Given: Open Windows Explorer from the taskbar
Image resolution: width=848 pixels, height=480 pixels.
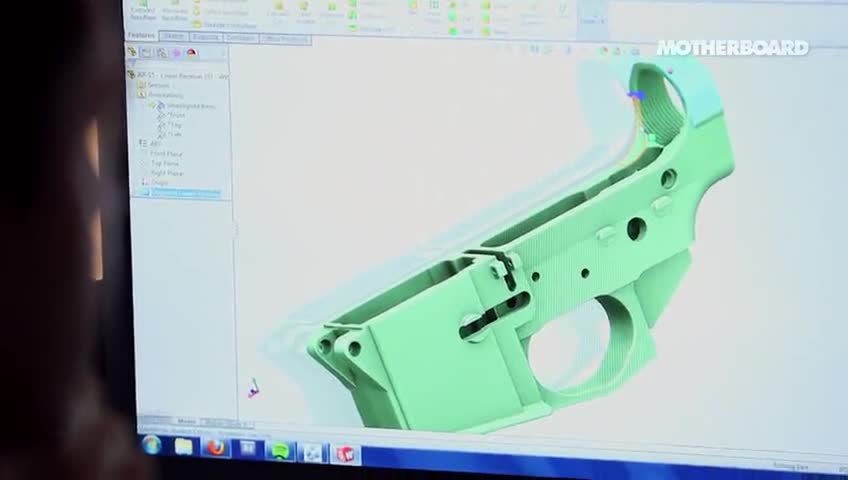Looking at the screenshot, I should coord(183,446).
